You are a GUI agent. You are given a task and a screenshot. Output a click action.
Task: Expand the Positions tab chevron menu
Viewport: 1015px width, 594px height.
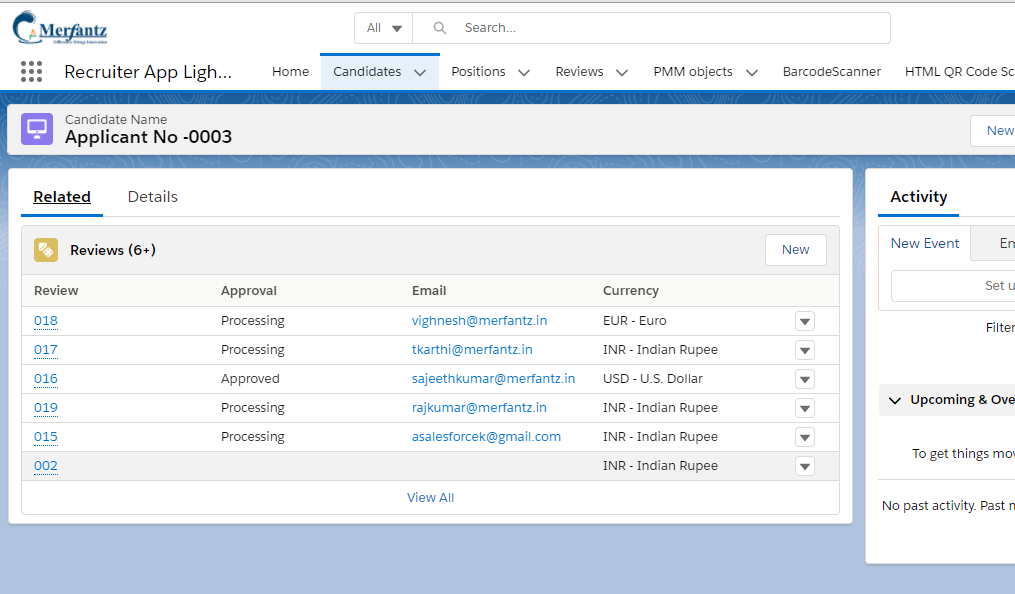pyautogui.click(x=524, y=72)
